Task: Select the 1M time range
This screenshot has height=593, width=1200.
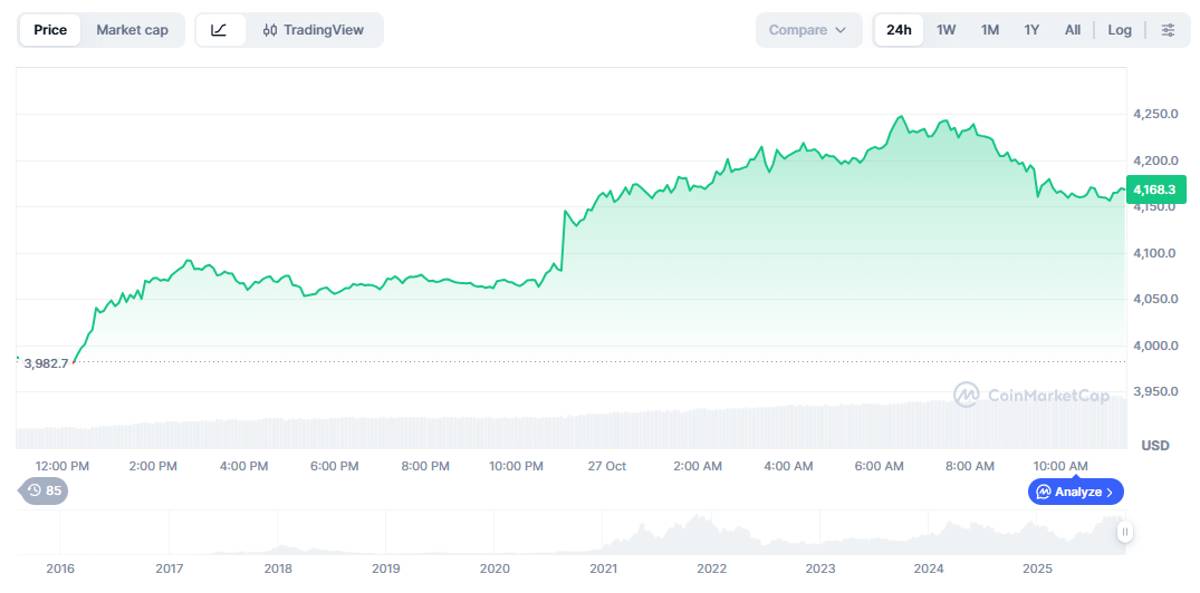Action: tap(990, 30)
